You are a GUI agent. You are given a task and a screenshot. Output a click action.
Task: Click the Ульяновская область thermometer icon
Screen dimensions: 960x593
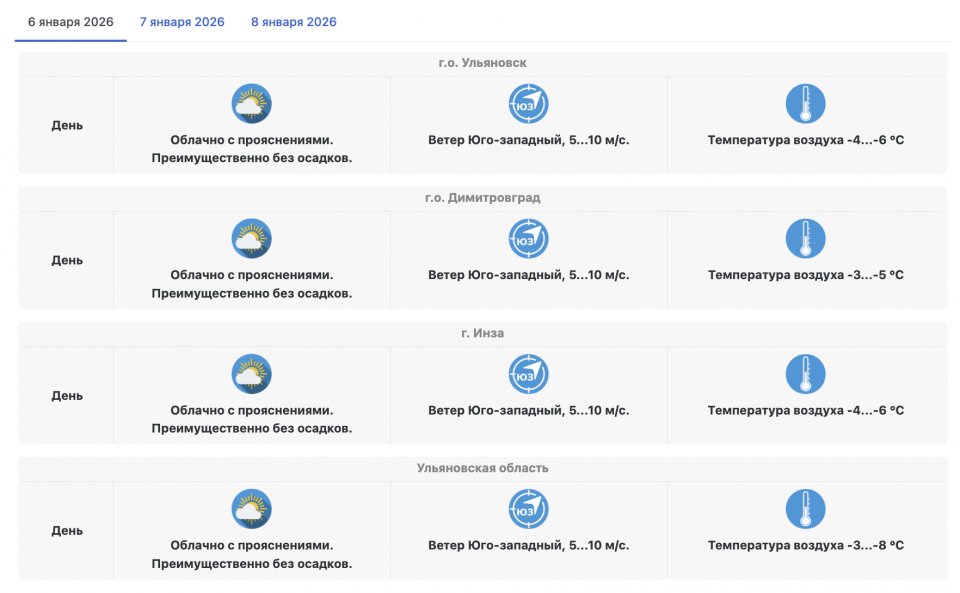click(x=805, y=509)
